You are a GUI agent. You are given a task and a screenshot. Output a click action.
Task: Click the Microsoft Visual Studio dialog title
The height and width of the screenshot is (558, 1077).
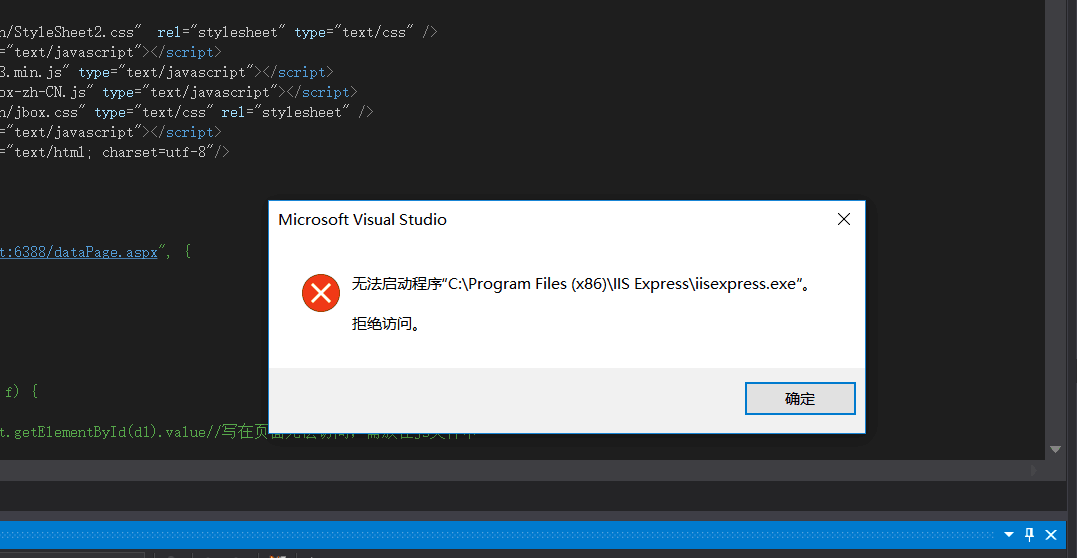point(363,220)
